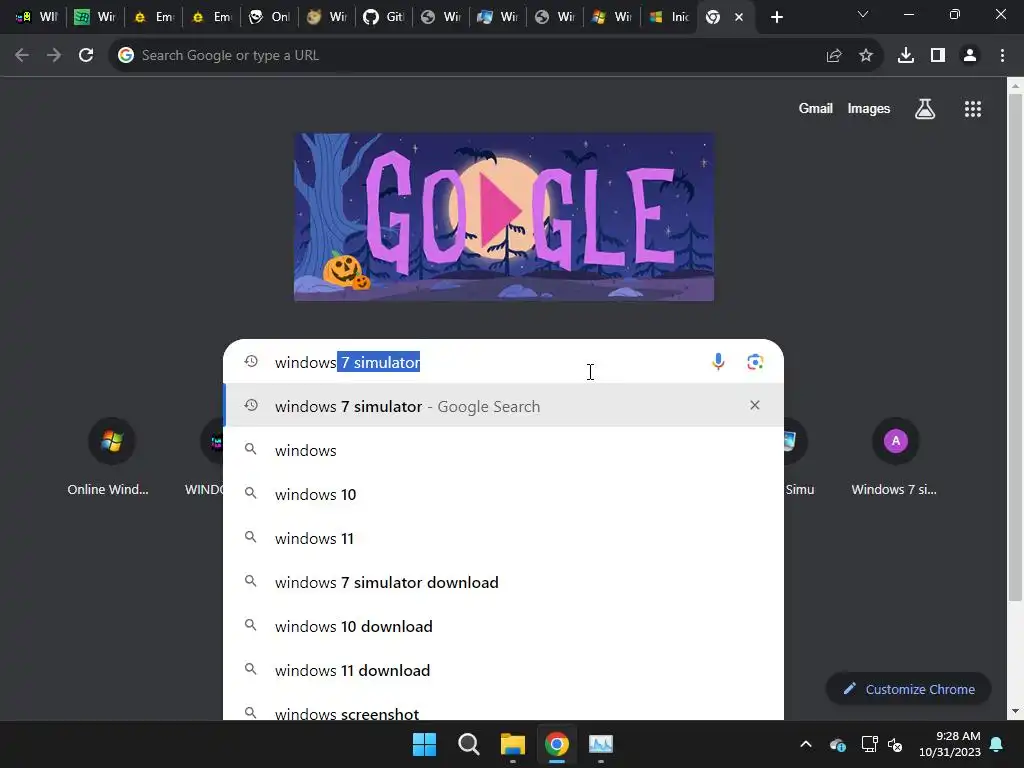Switch to the first 'WIN' tab
This screenshot has width=1024, height=768.
coord(37,17)
